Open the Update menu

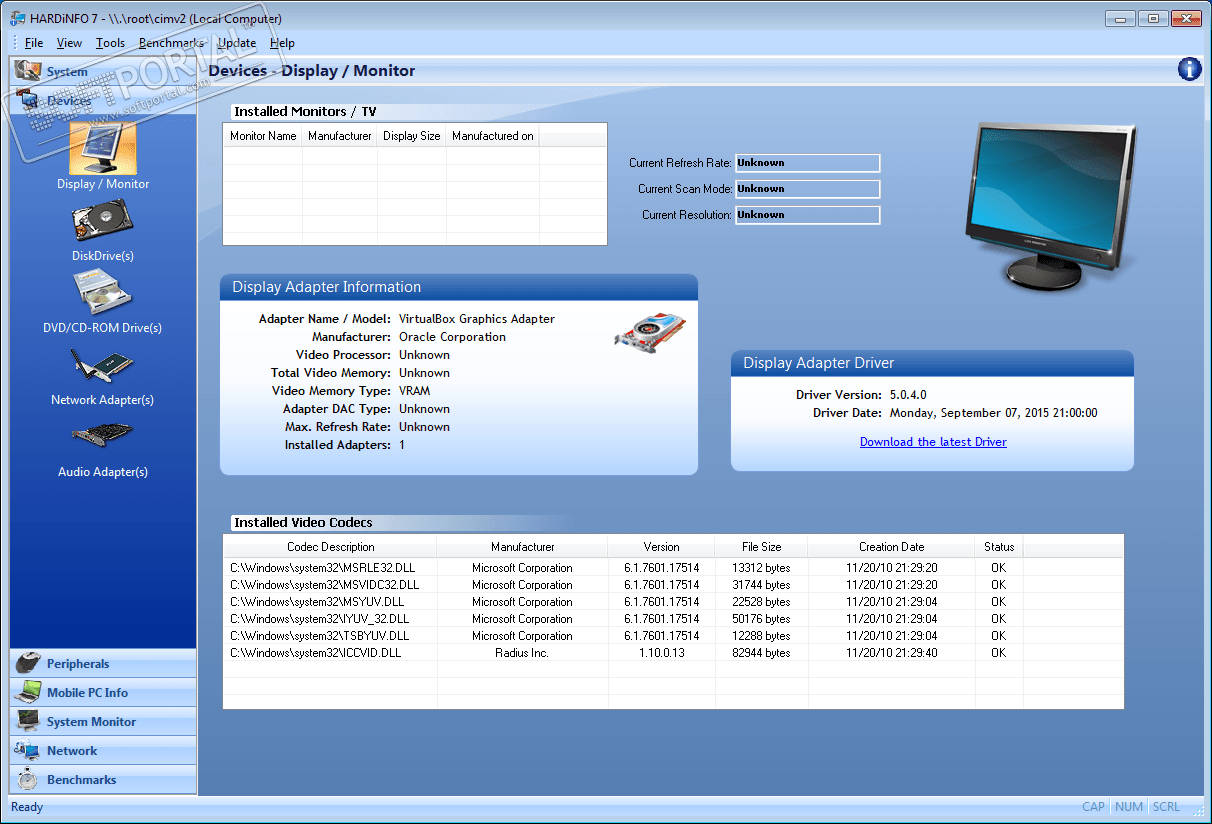coord(237,43)
